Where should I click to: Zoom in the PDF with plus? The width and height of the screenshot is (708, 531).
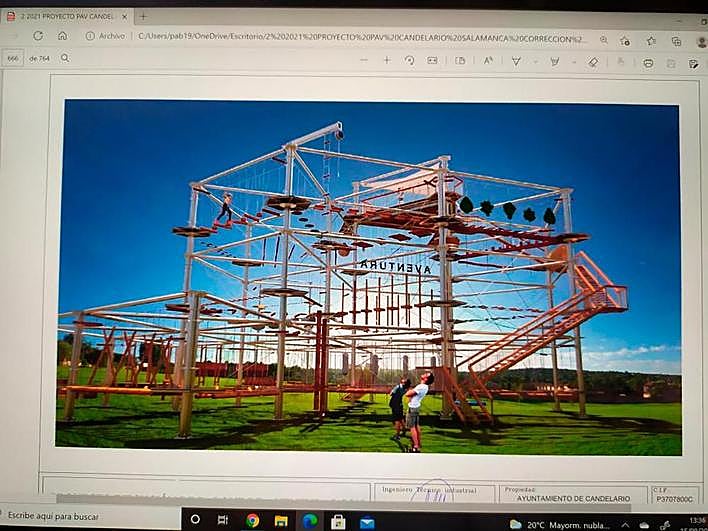coord(387,60)
